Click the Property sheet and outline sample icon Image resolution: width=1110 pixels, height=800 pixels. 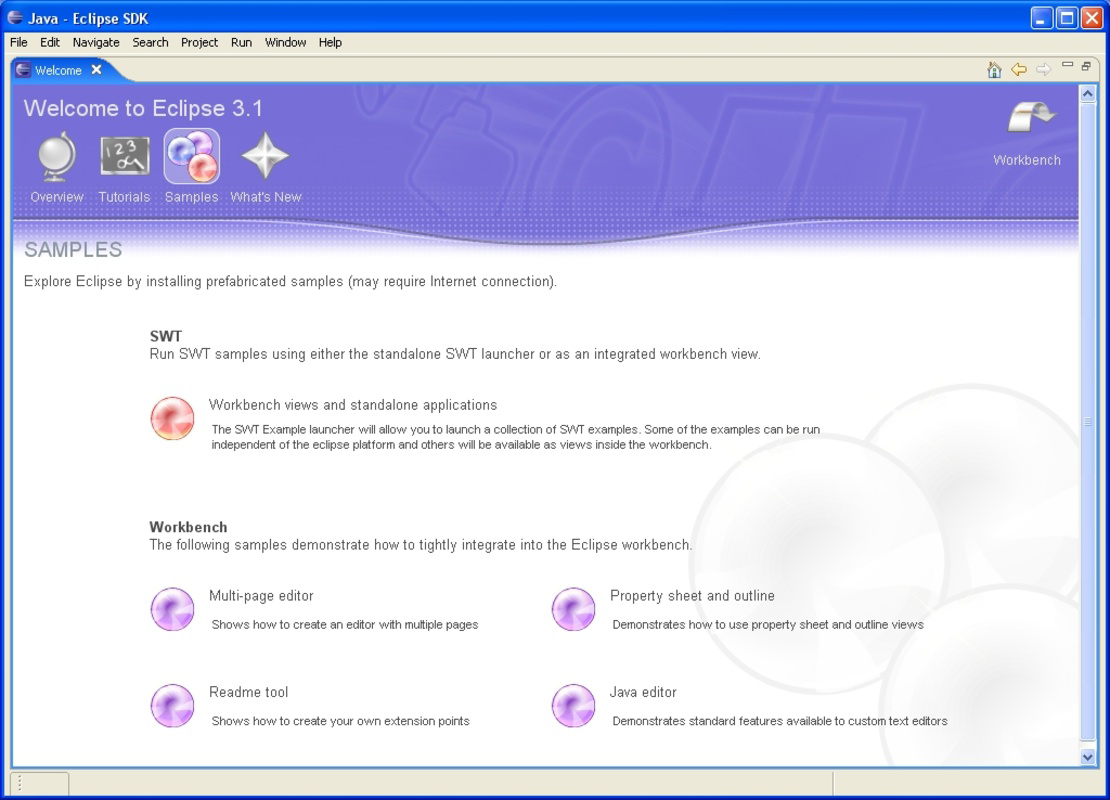click(573, 608)
